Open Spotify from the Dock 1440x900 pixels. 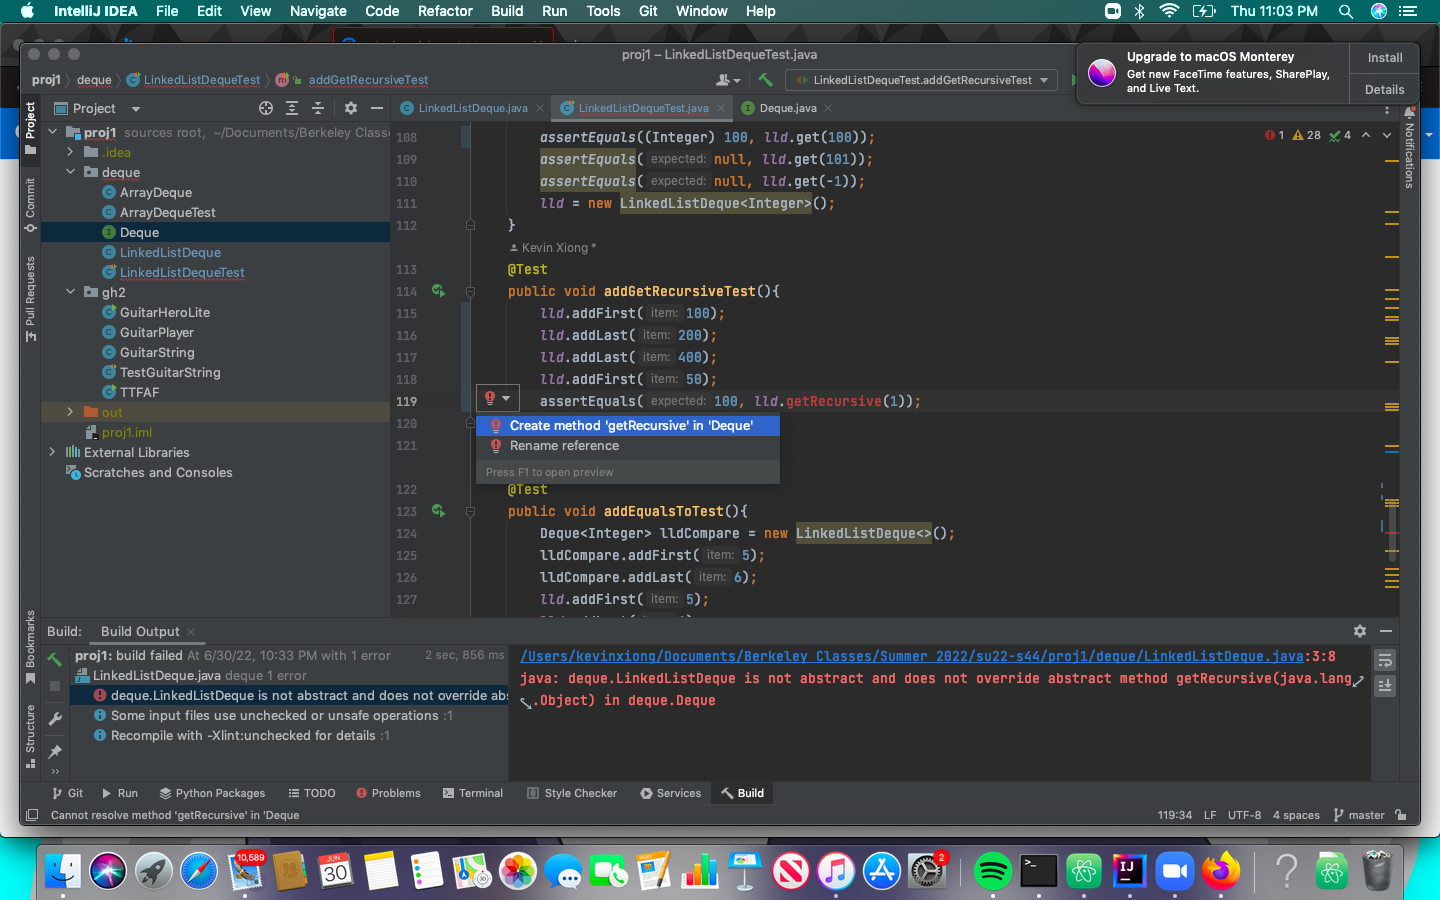992,871
